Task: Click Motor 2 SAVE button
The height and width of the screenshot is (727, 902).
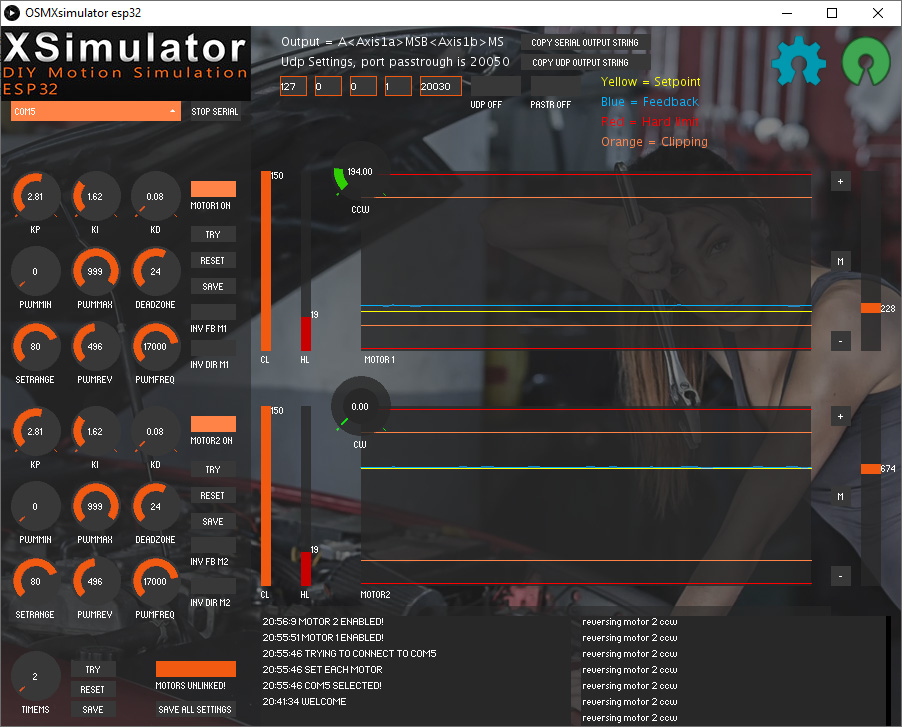Action: coord(213,521)
